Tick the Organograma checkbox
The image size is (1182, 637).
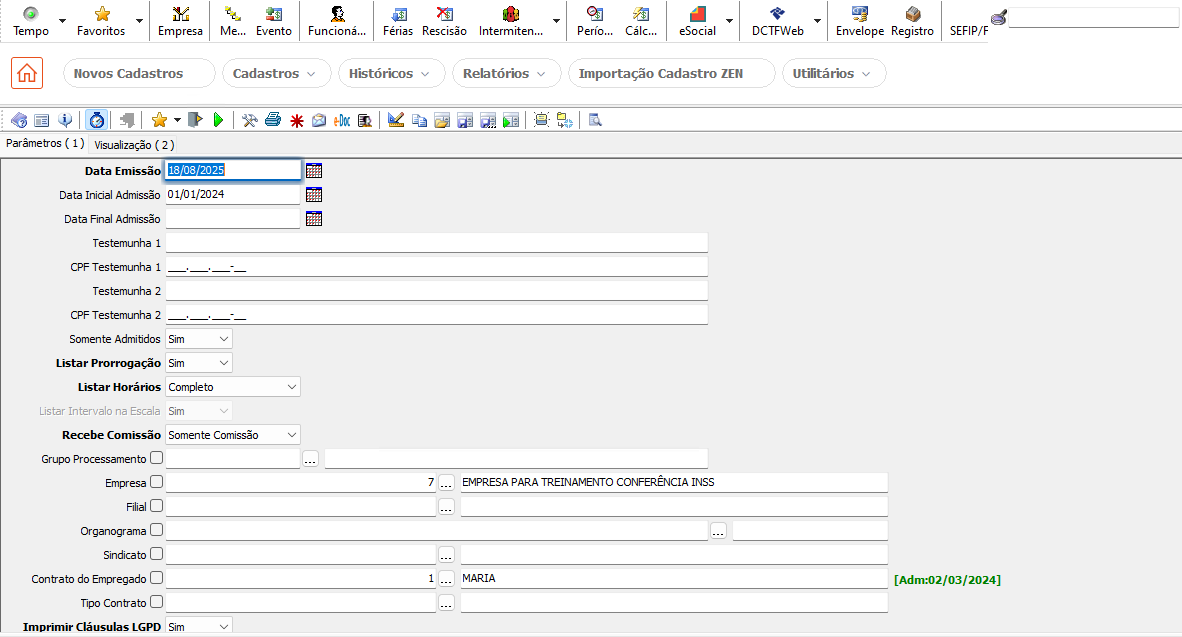156,530
